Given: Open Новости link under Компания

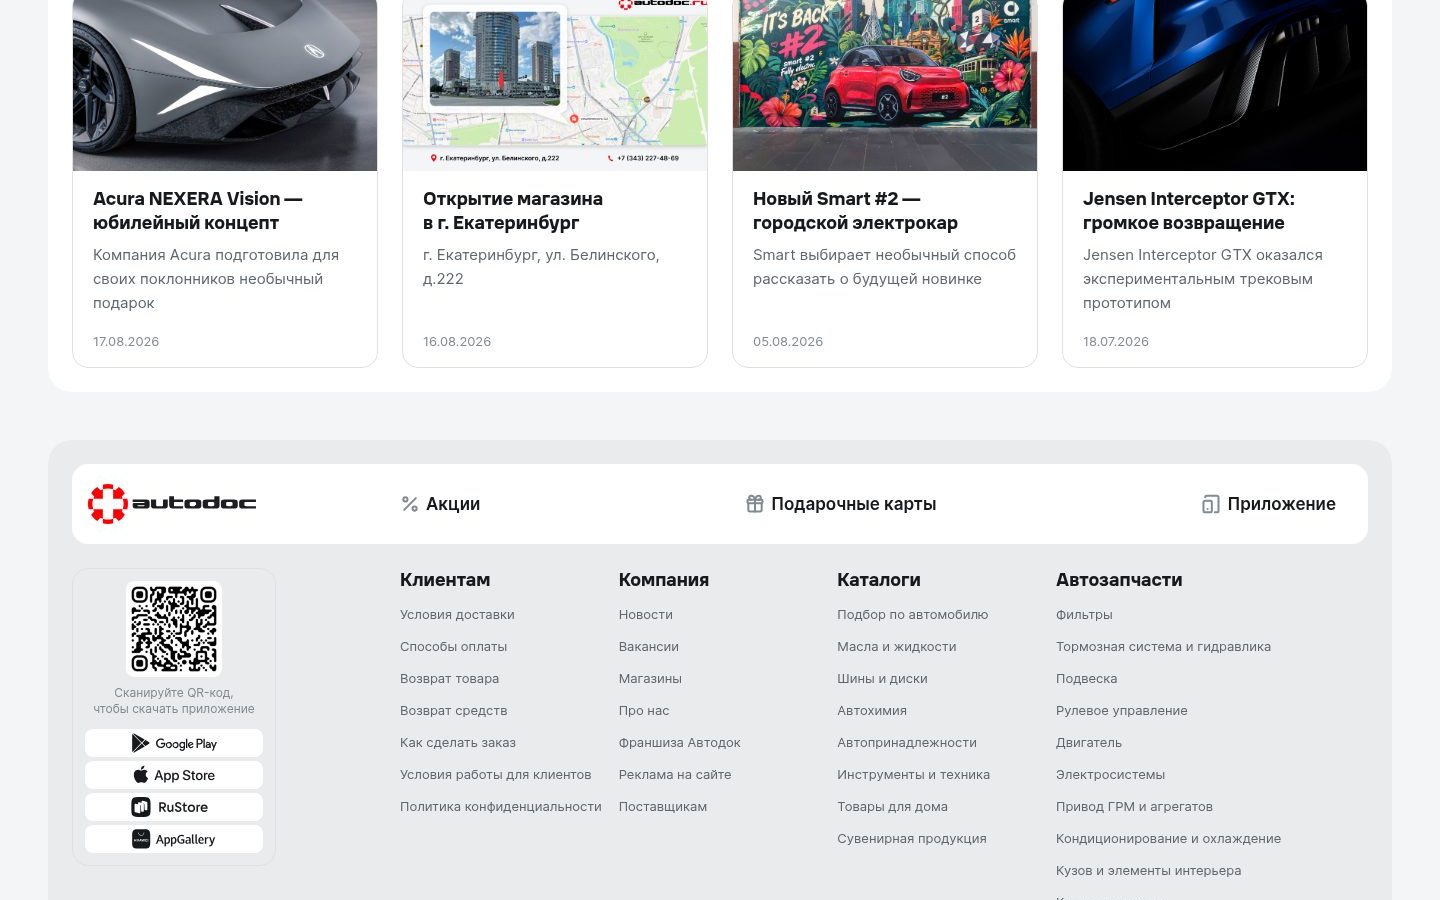Looking at the screenshot, I should coord(646,615).
